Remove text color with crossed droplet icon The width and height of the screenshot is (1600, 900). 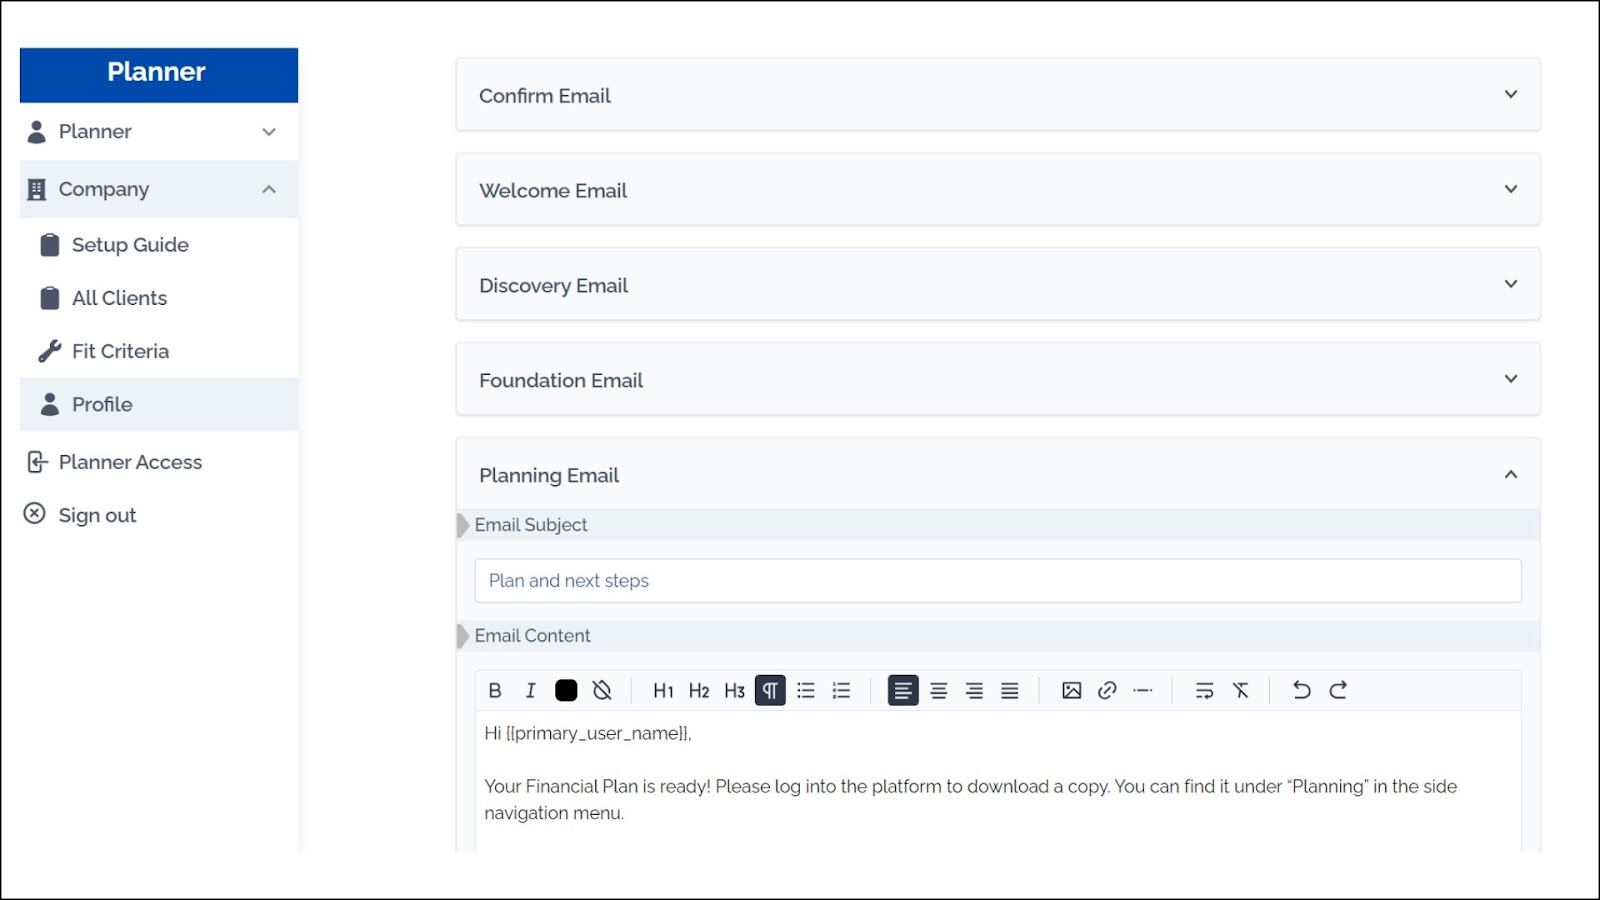click(602, 690)
